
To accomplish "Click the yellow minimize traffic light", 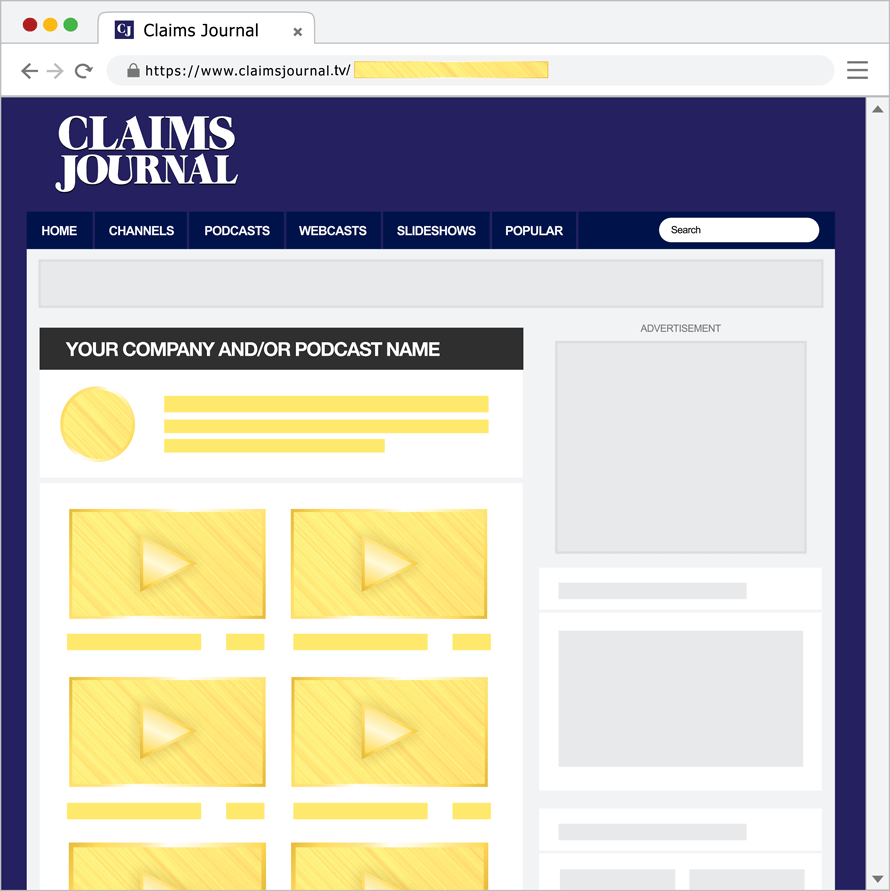I will point(49,23).
